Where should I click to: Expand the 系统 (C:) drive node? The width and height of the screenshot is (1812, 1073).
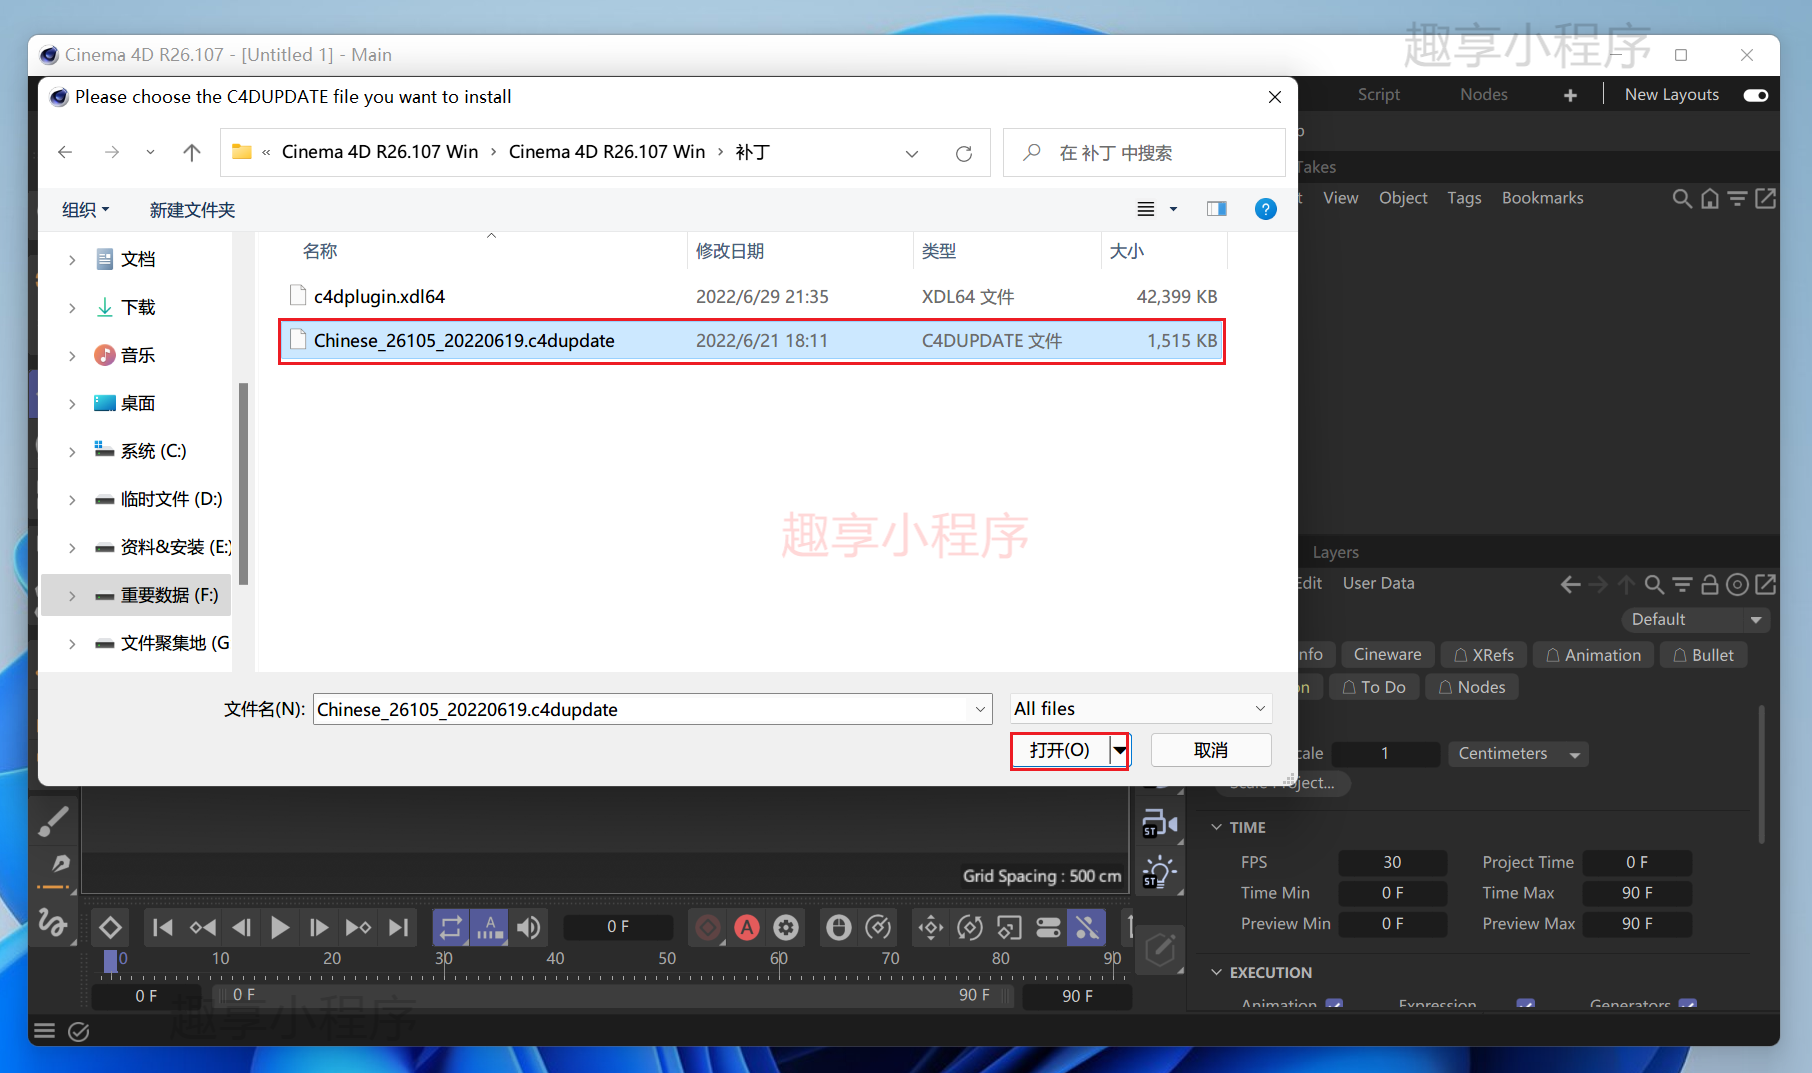(x=72, y=452)
